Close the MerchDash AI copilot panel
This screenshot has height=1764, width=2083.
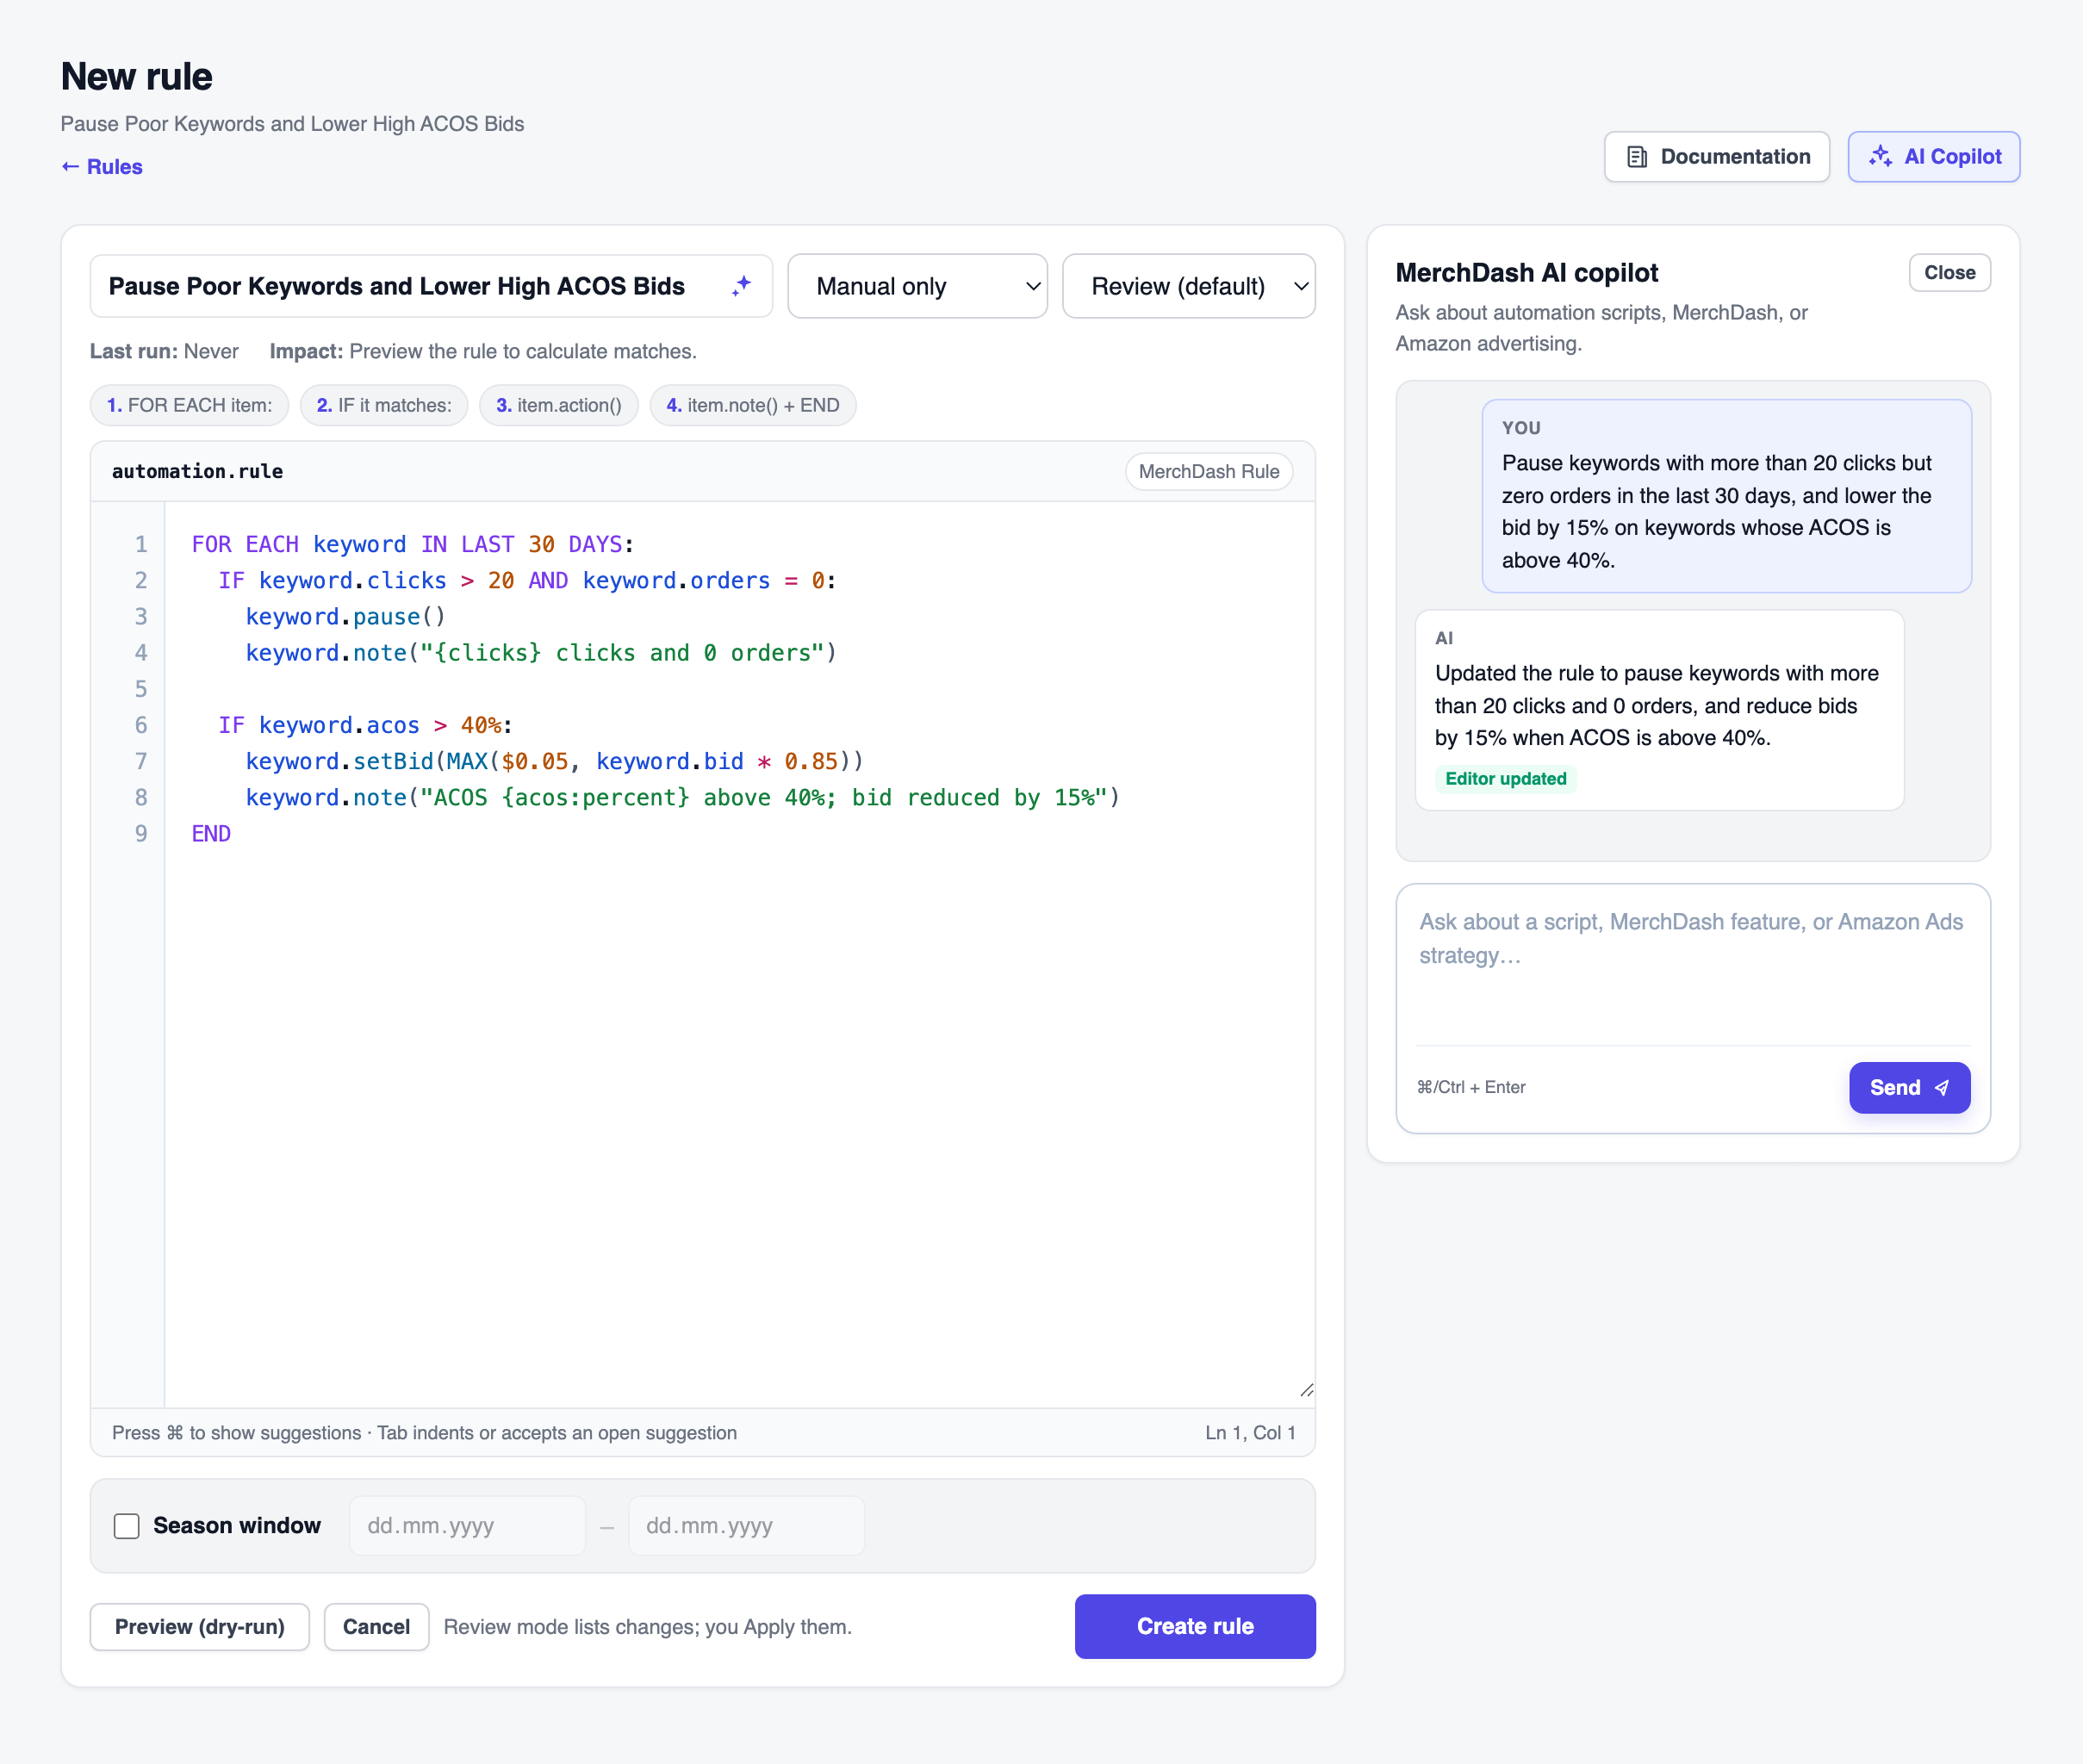click(x=1949, y=273)
